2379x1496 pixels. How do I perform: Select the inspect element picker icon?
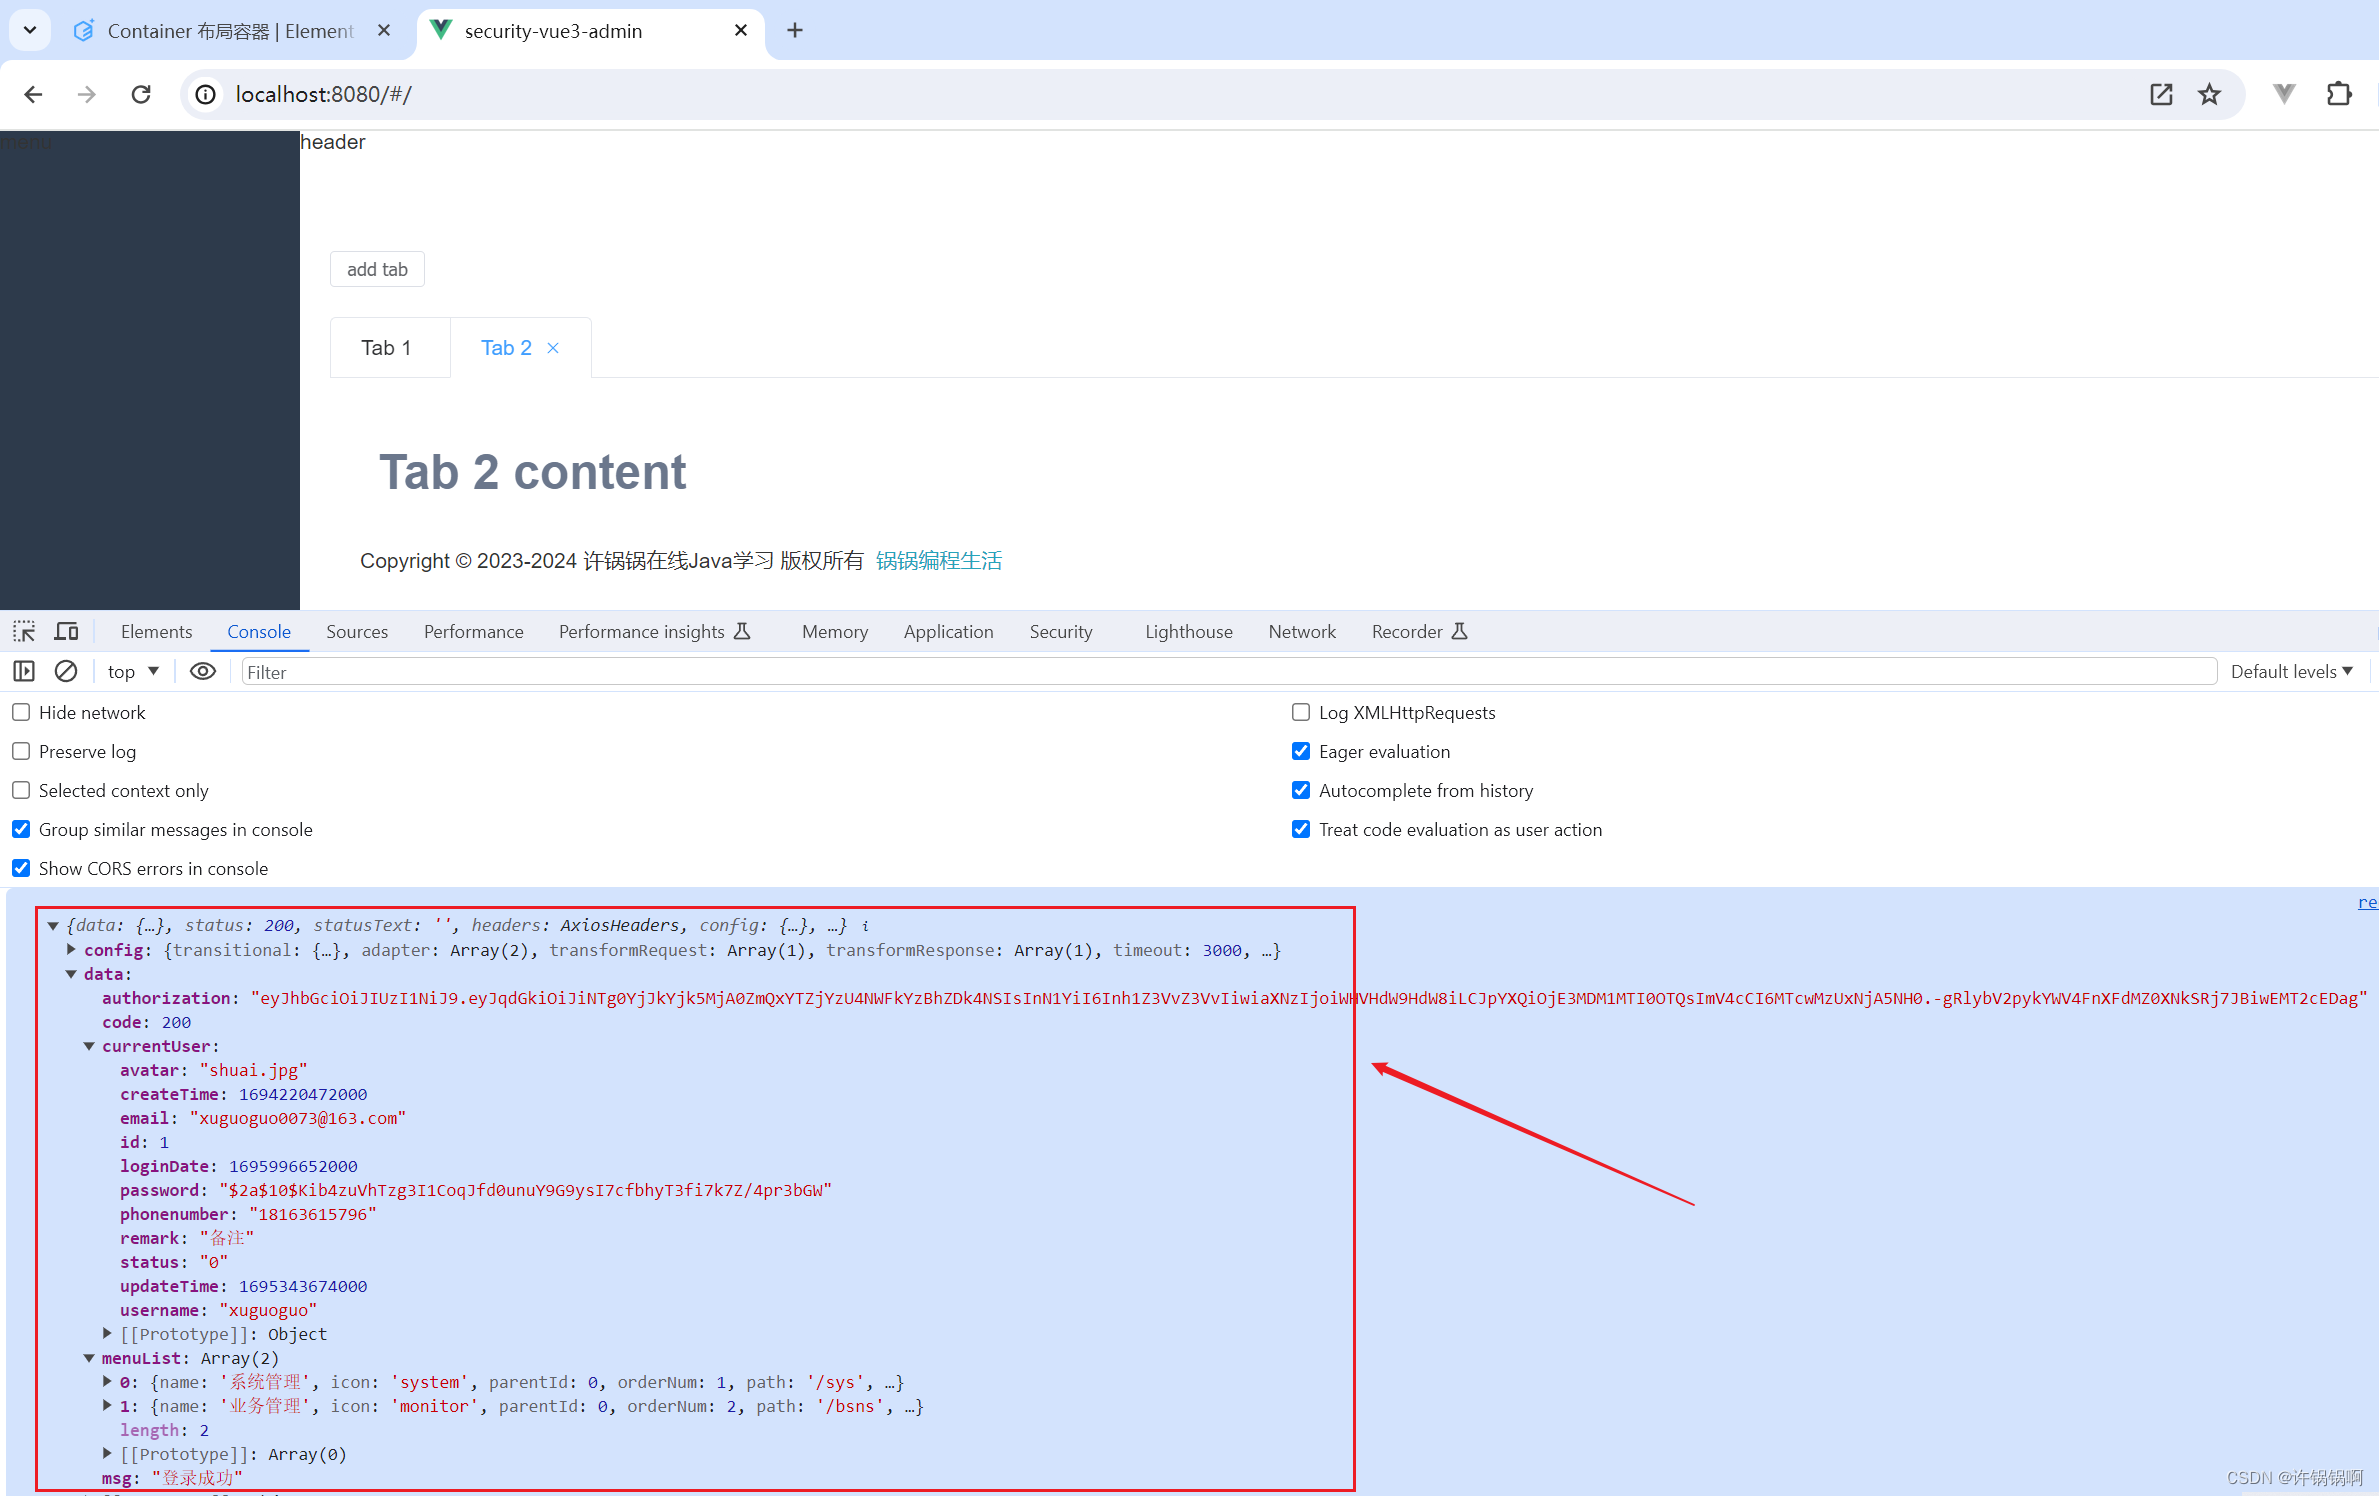click(24, 631)
